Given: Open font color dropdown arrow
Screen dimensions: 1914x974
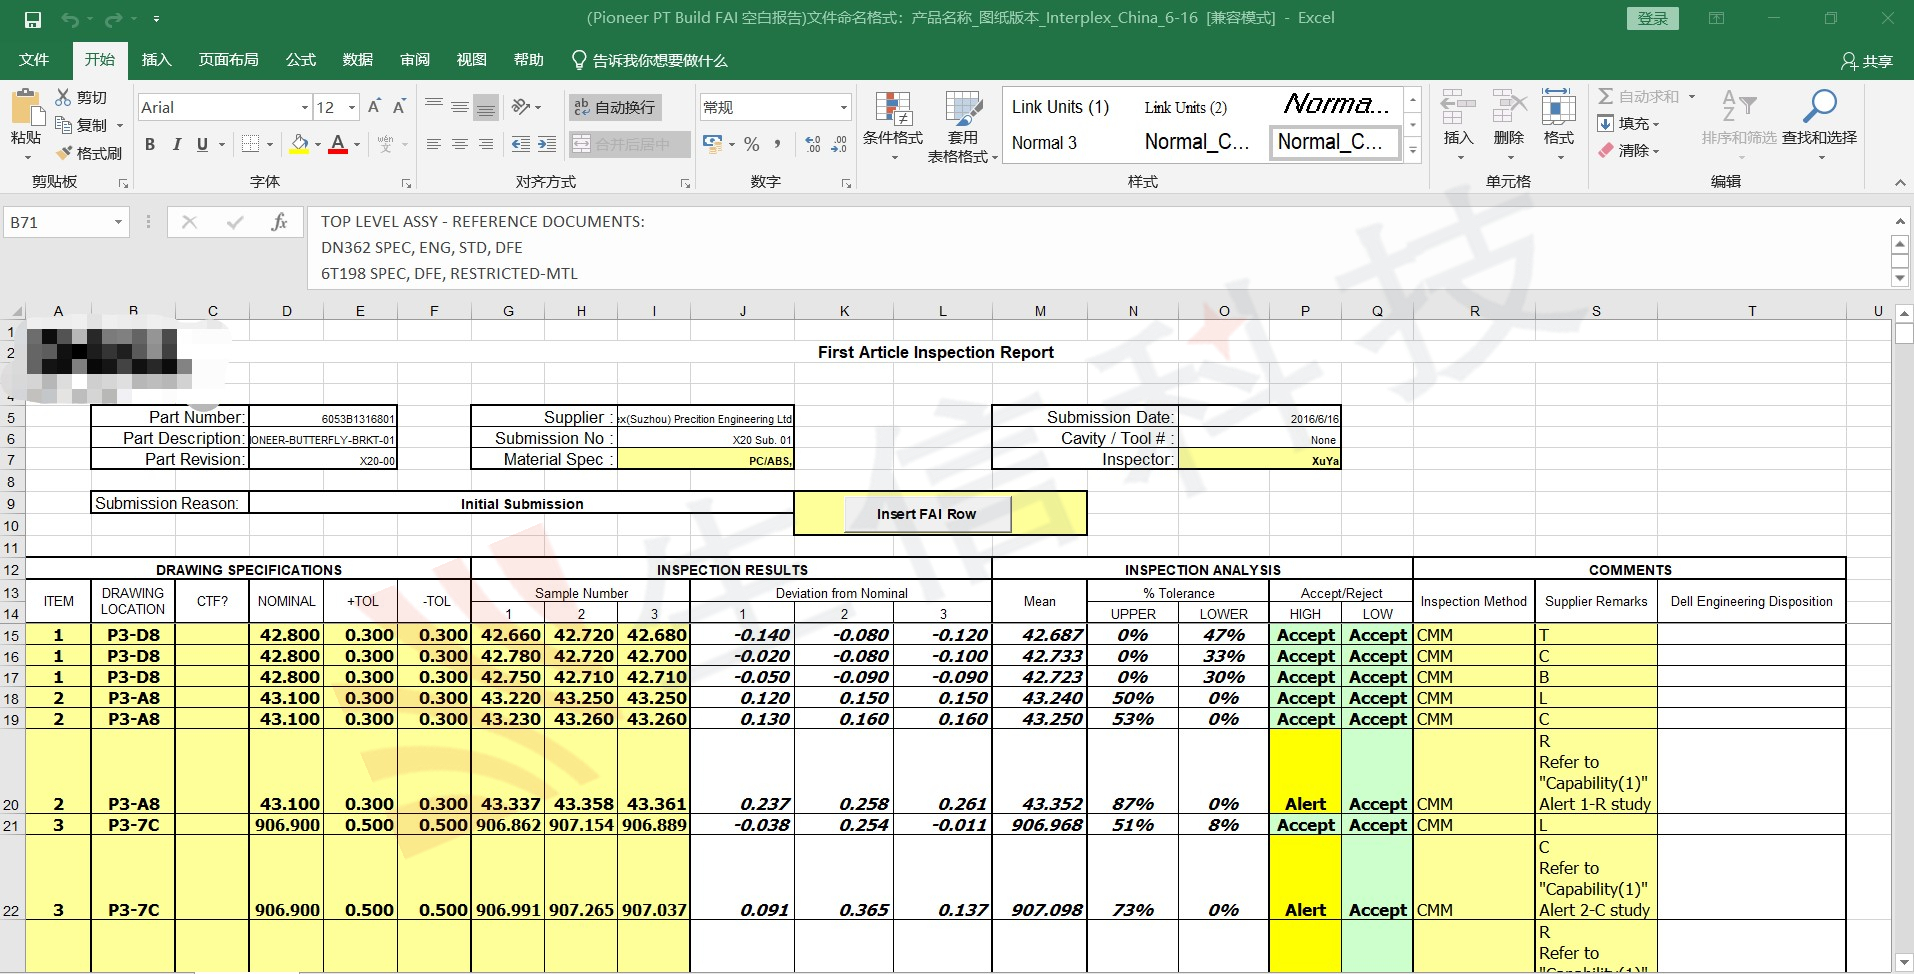Looking at the screenshot, I should coord(357,144).
